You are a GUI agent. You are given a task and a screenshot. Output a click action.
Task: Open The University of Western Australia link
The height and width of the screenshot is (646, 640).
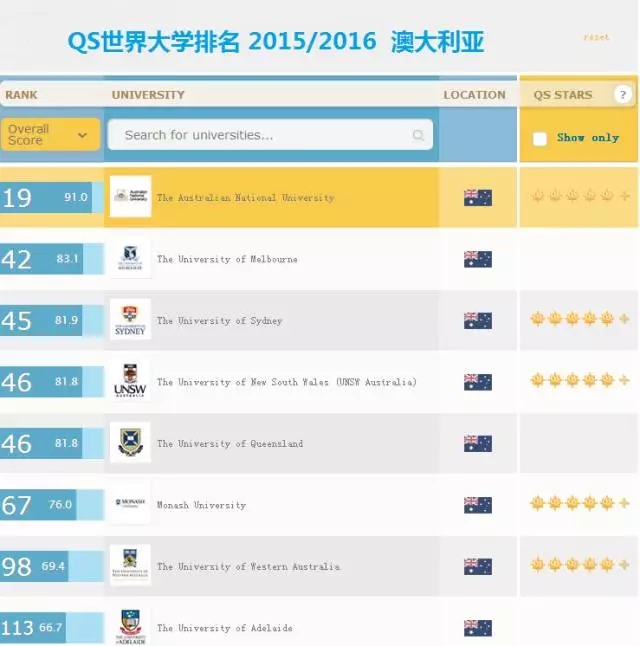(248, 566)
